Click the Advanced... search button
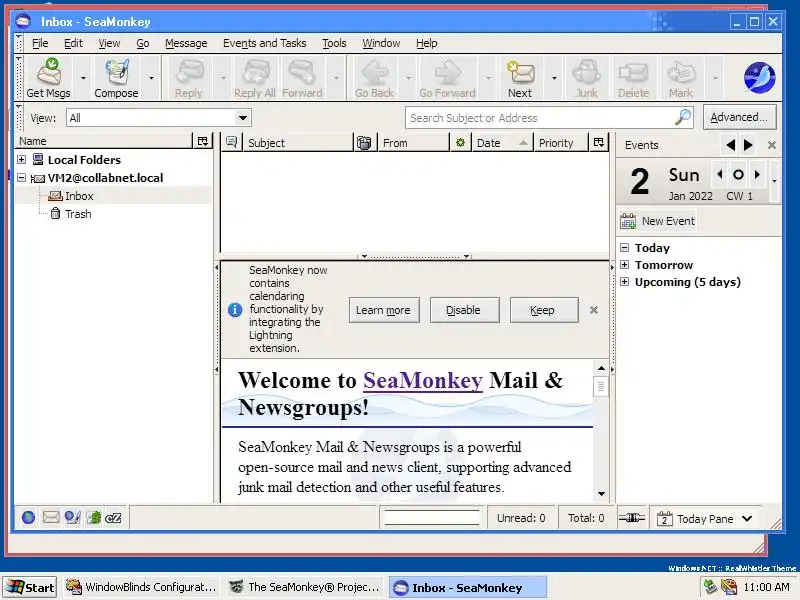Viewport: 800px width, 600px height. point(739,117)
